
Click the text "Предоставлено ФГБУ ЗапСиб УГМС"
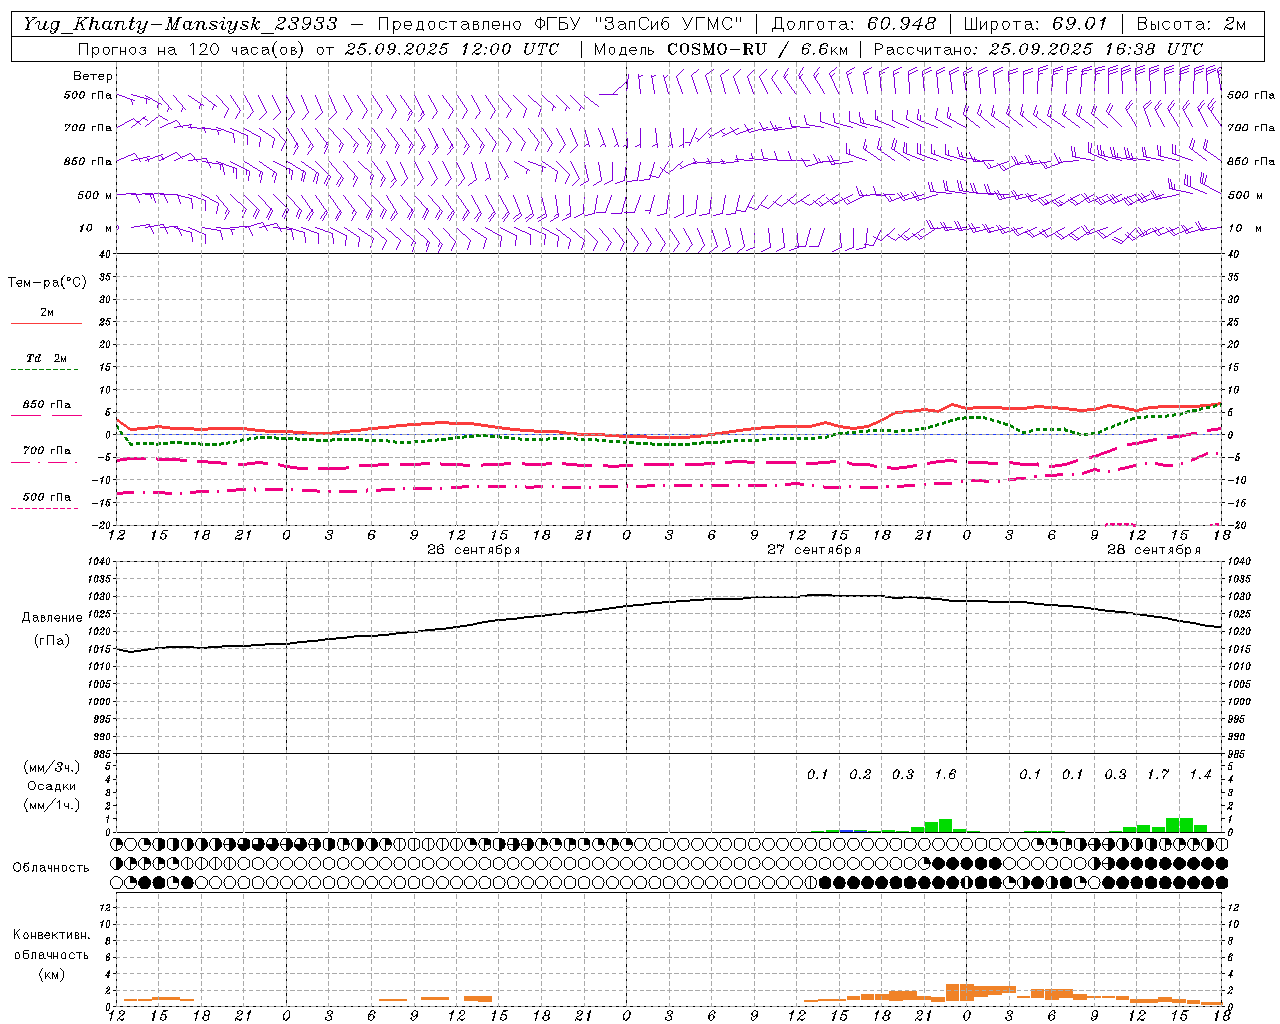pyautogui.click(x=560, y=24)
